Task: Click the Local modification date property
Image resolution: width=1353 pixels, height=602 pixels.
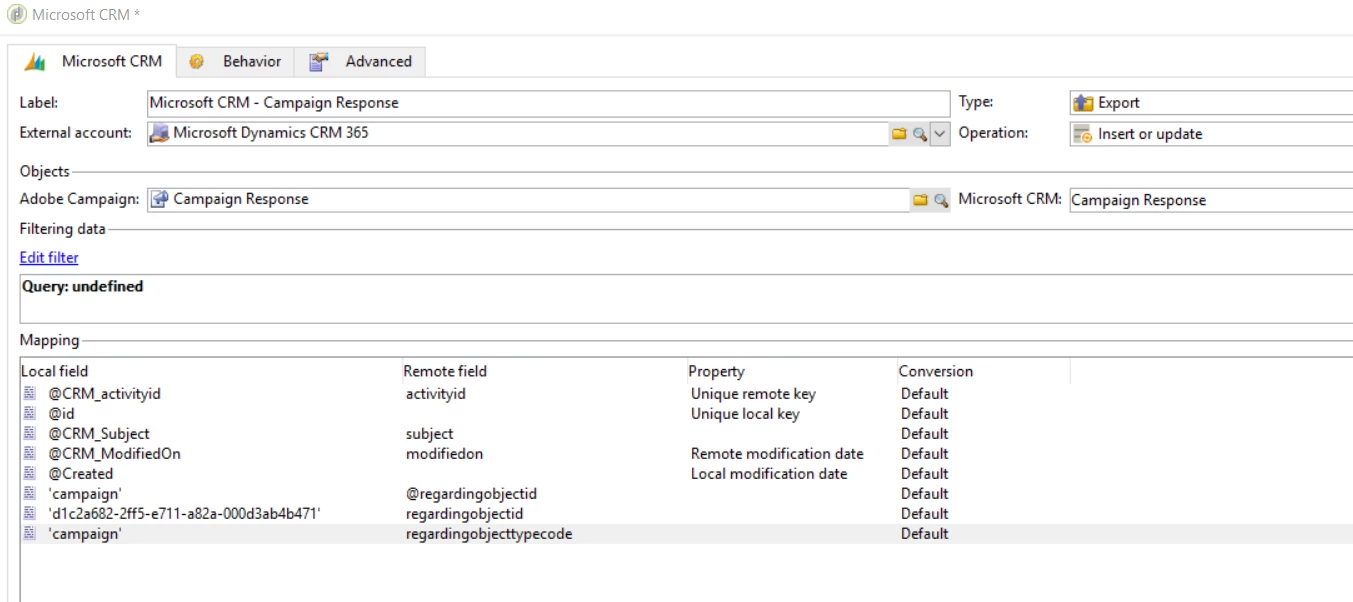Action: pos(769,474)
